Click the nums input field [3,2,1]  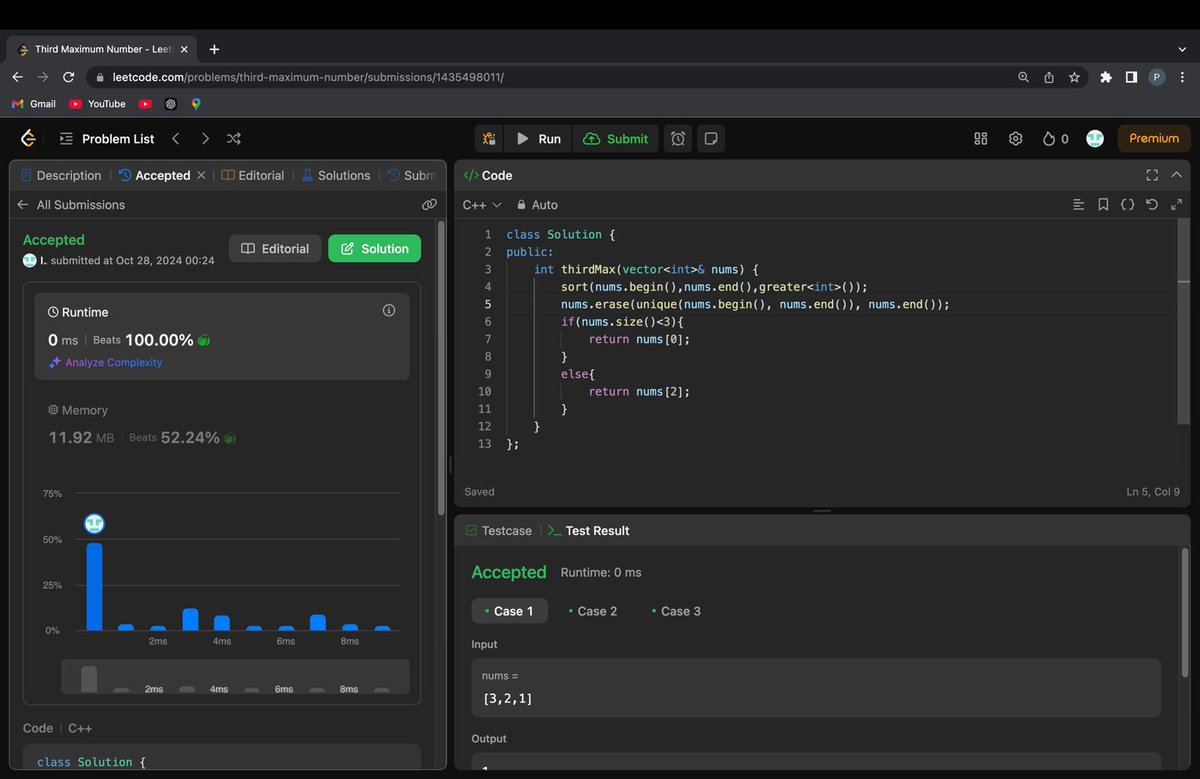pyautogui.click(x=816, y=688)
